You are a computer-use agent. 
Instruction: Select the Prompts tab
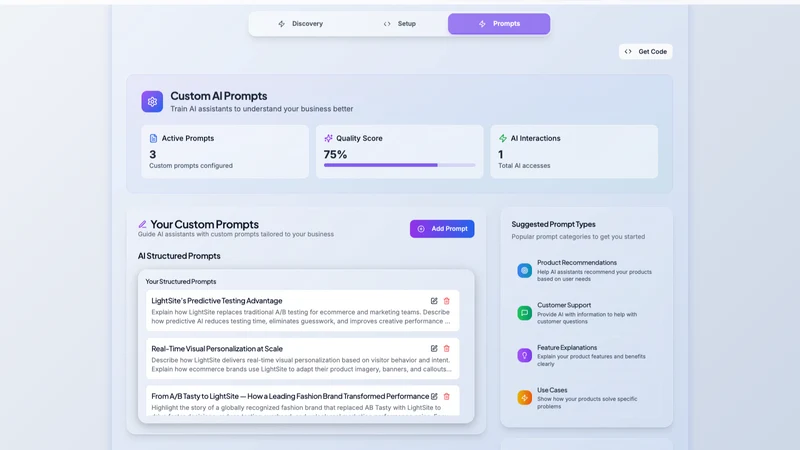(499, 24)
